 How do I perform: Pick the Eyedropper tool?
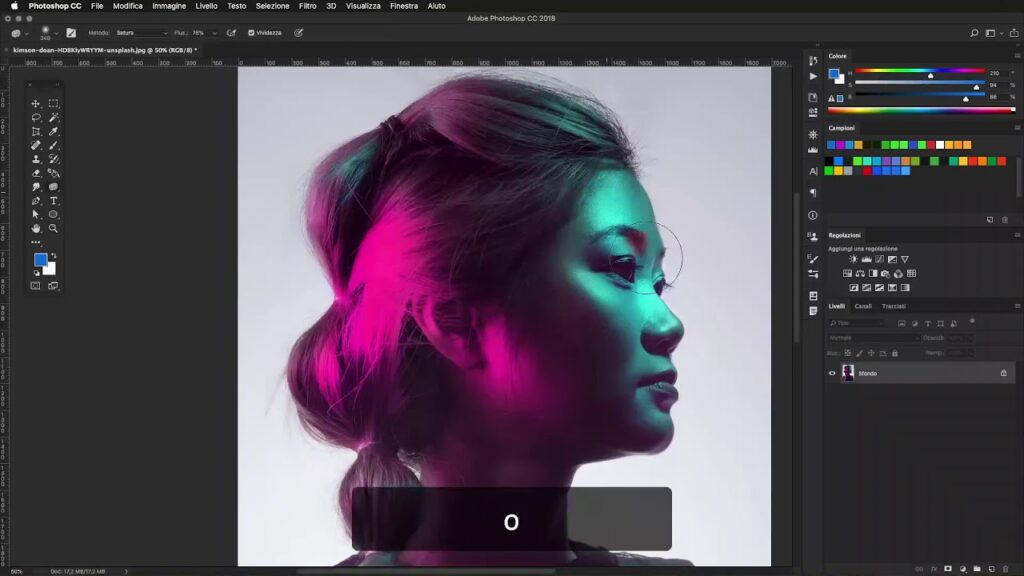pyautogui.click(x=54, y=131)
